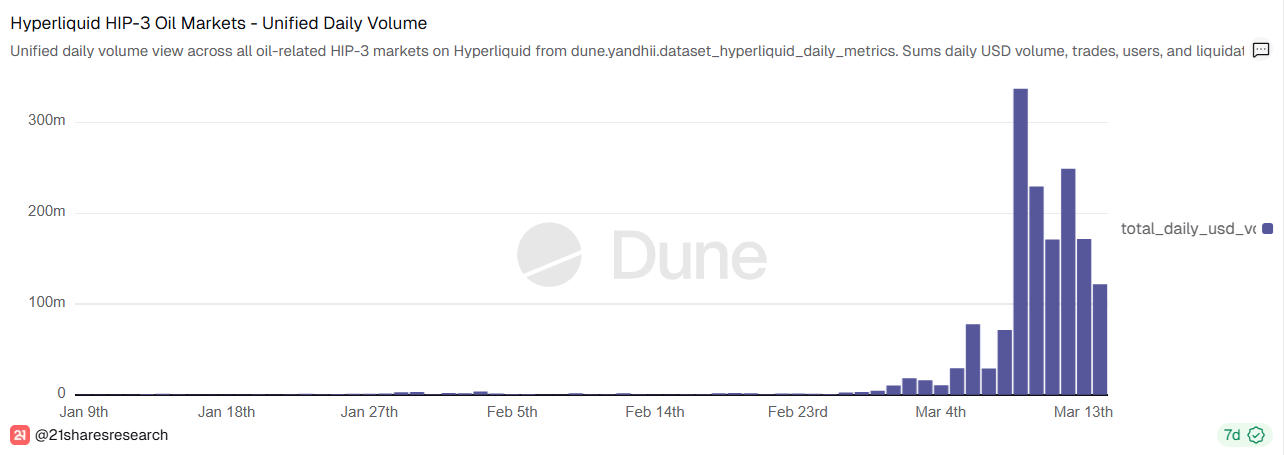
Task: Click the 200m y-axis label
Action: pos(49,212)
